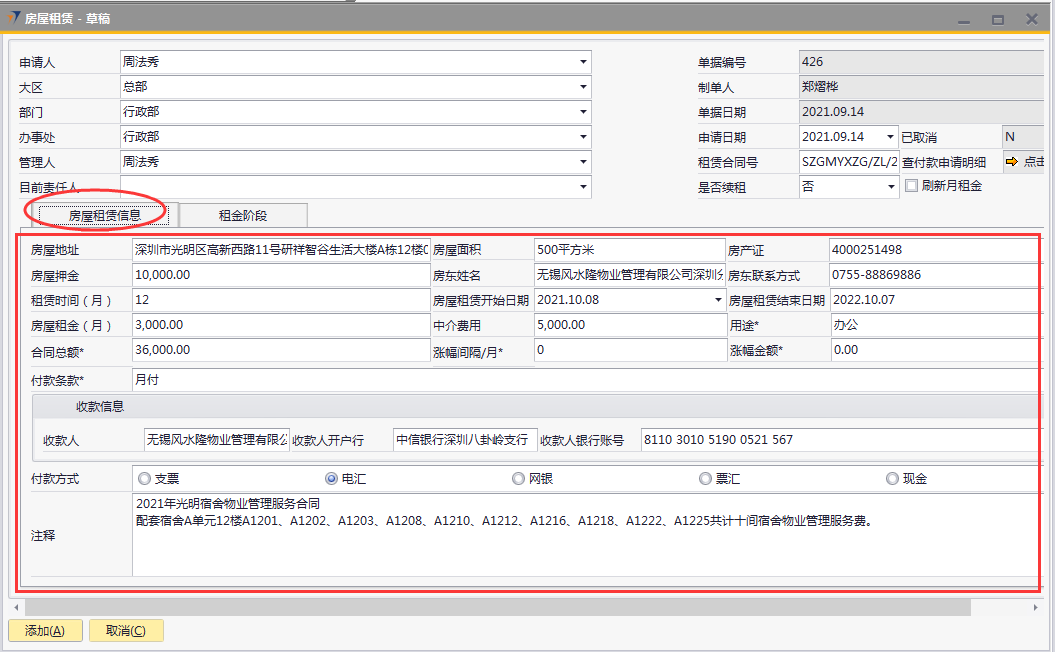Maximize the 房屋租赁 window

(997, 19)
